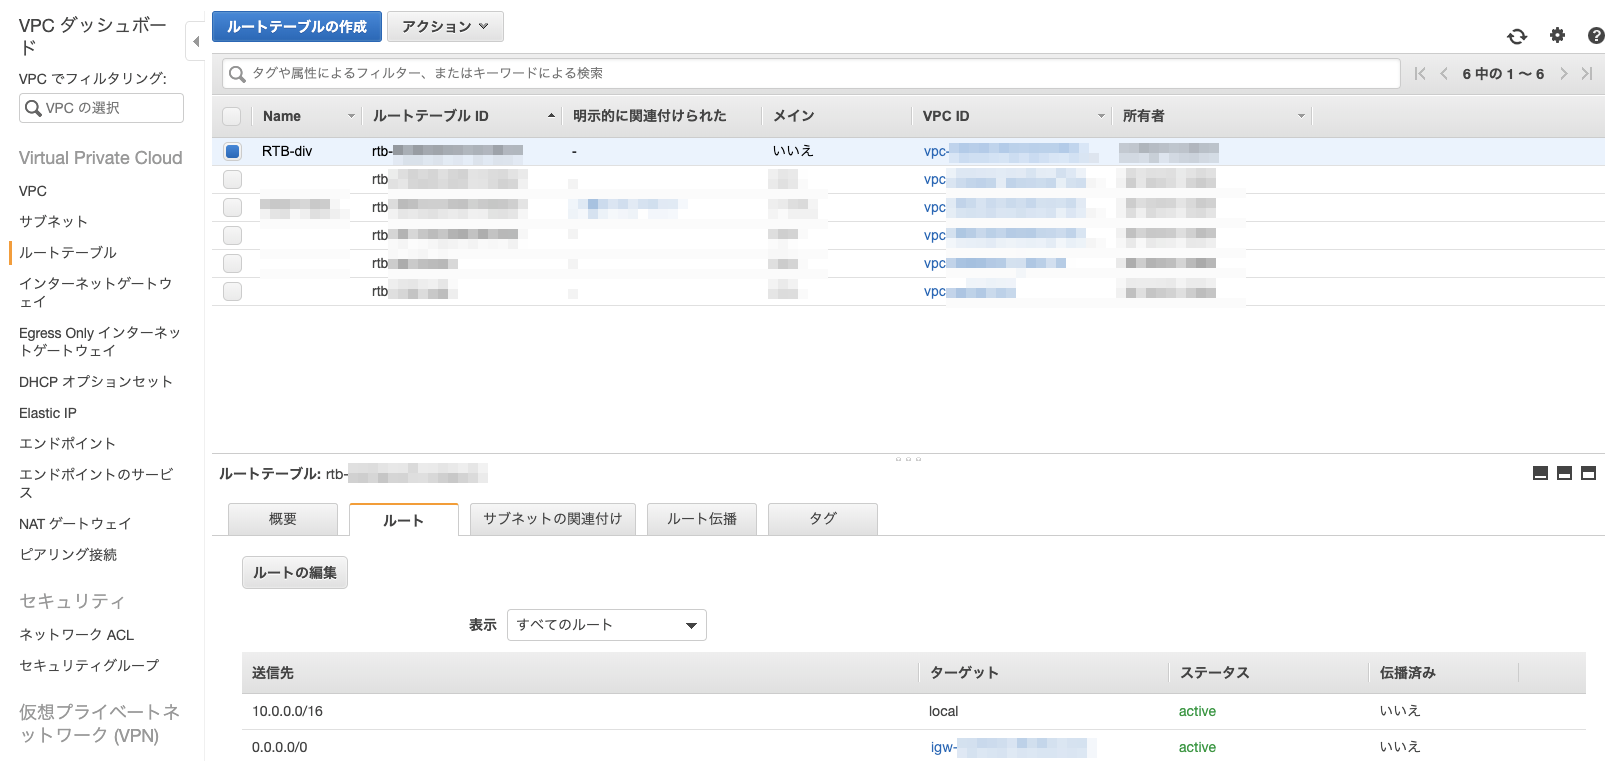Image resolution: width=1605 pixels, height=761 pixels.
Task: Open the すべてのルート display filter dropdown
Action: (x=606, y=625)
